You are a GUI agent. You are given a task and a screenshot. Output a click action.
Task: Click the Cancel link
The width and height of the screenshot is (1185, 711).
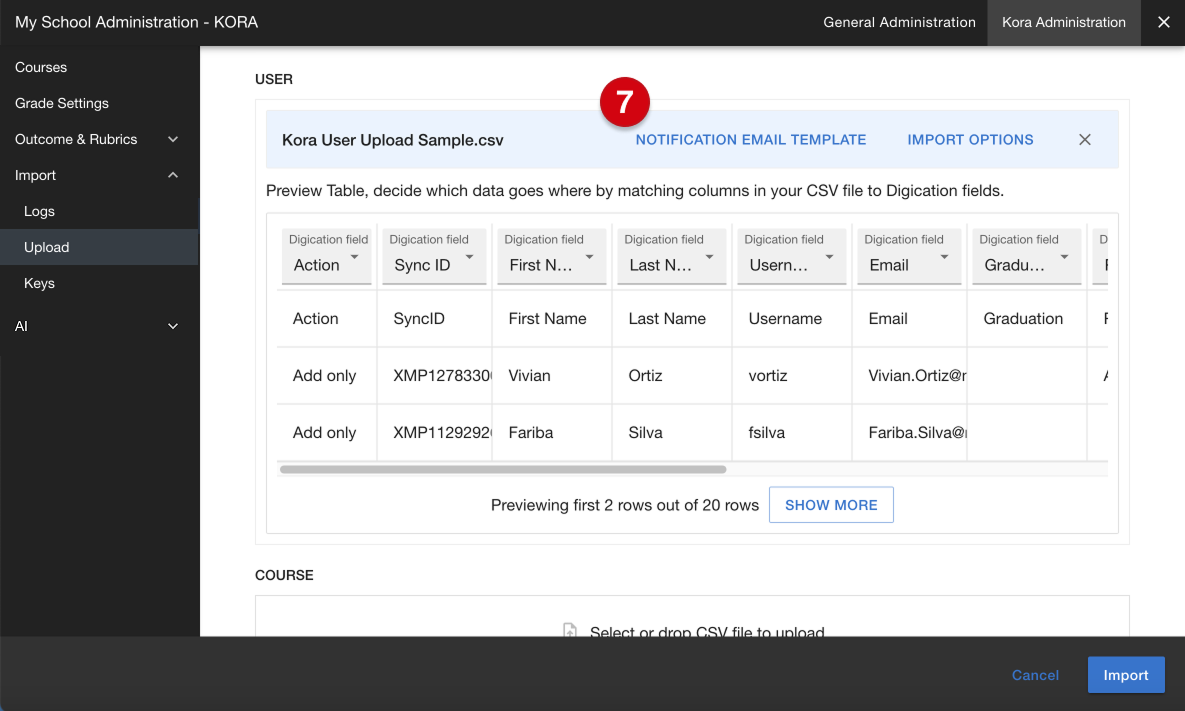(1035, 675)
